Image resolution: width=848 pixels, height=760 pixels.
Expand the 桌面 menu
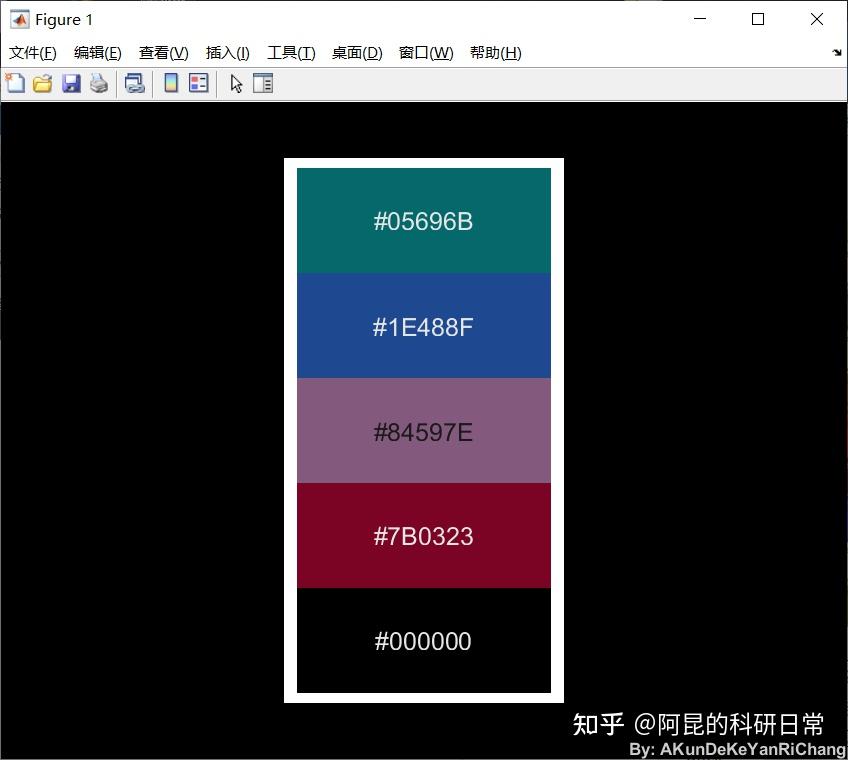click(357, 53)
